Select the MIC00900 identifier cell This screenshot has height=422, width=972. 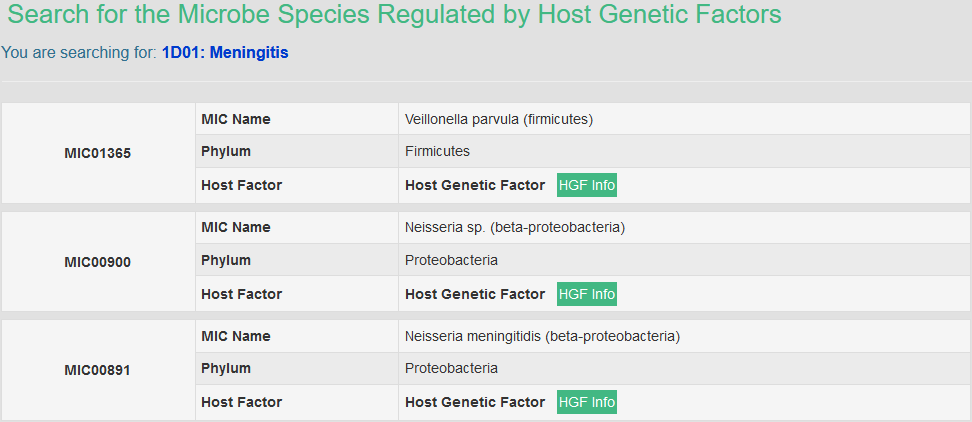(98, 262)
